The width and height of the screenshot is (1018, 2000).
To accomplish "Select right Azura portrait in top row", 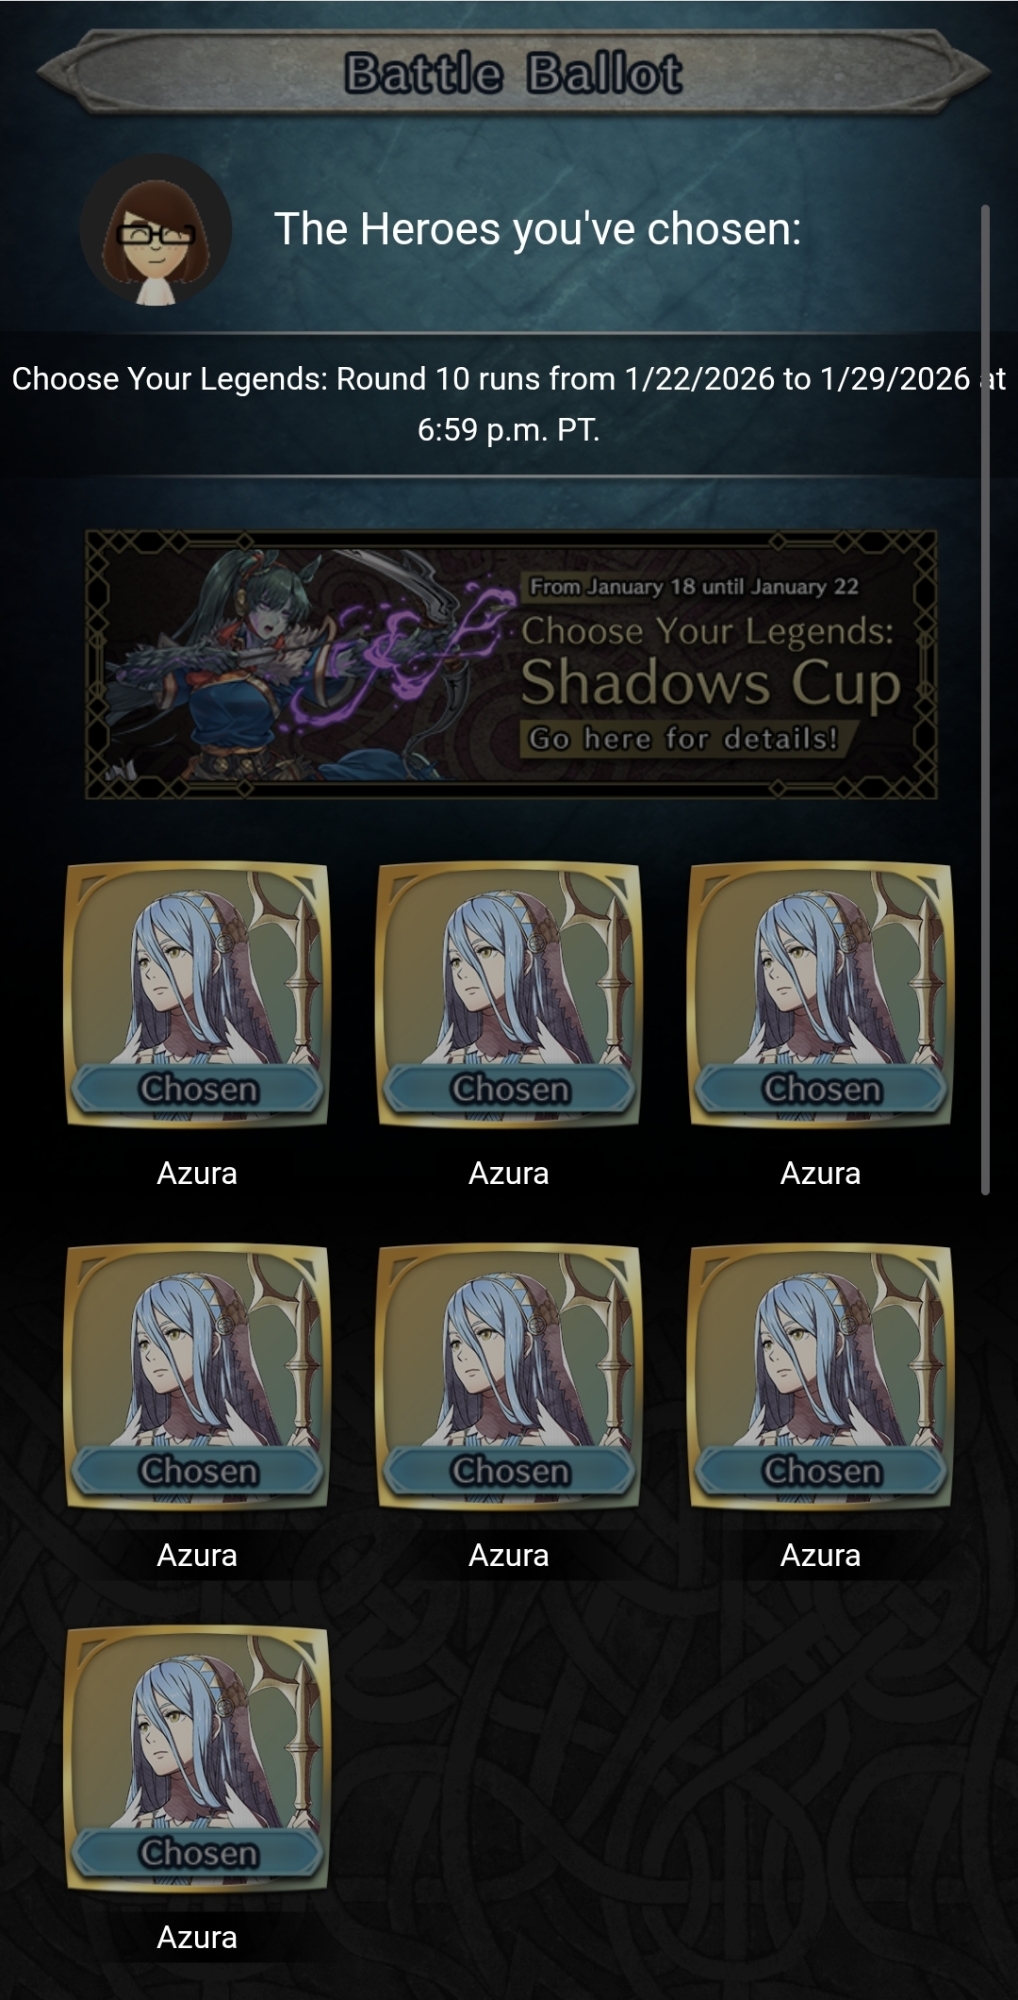I will tap(821, 994).
